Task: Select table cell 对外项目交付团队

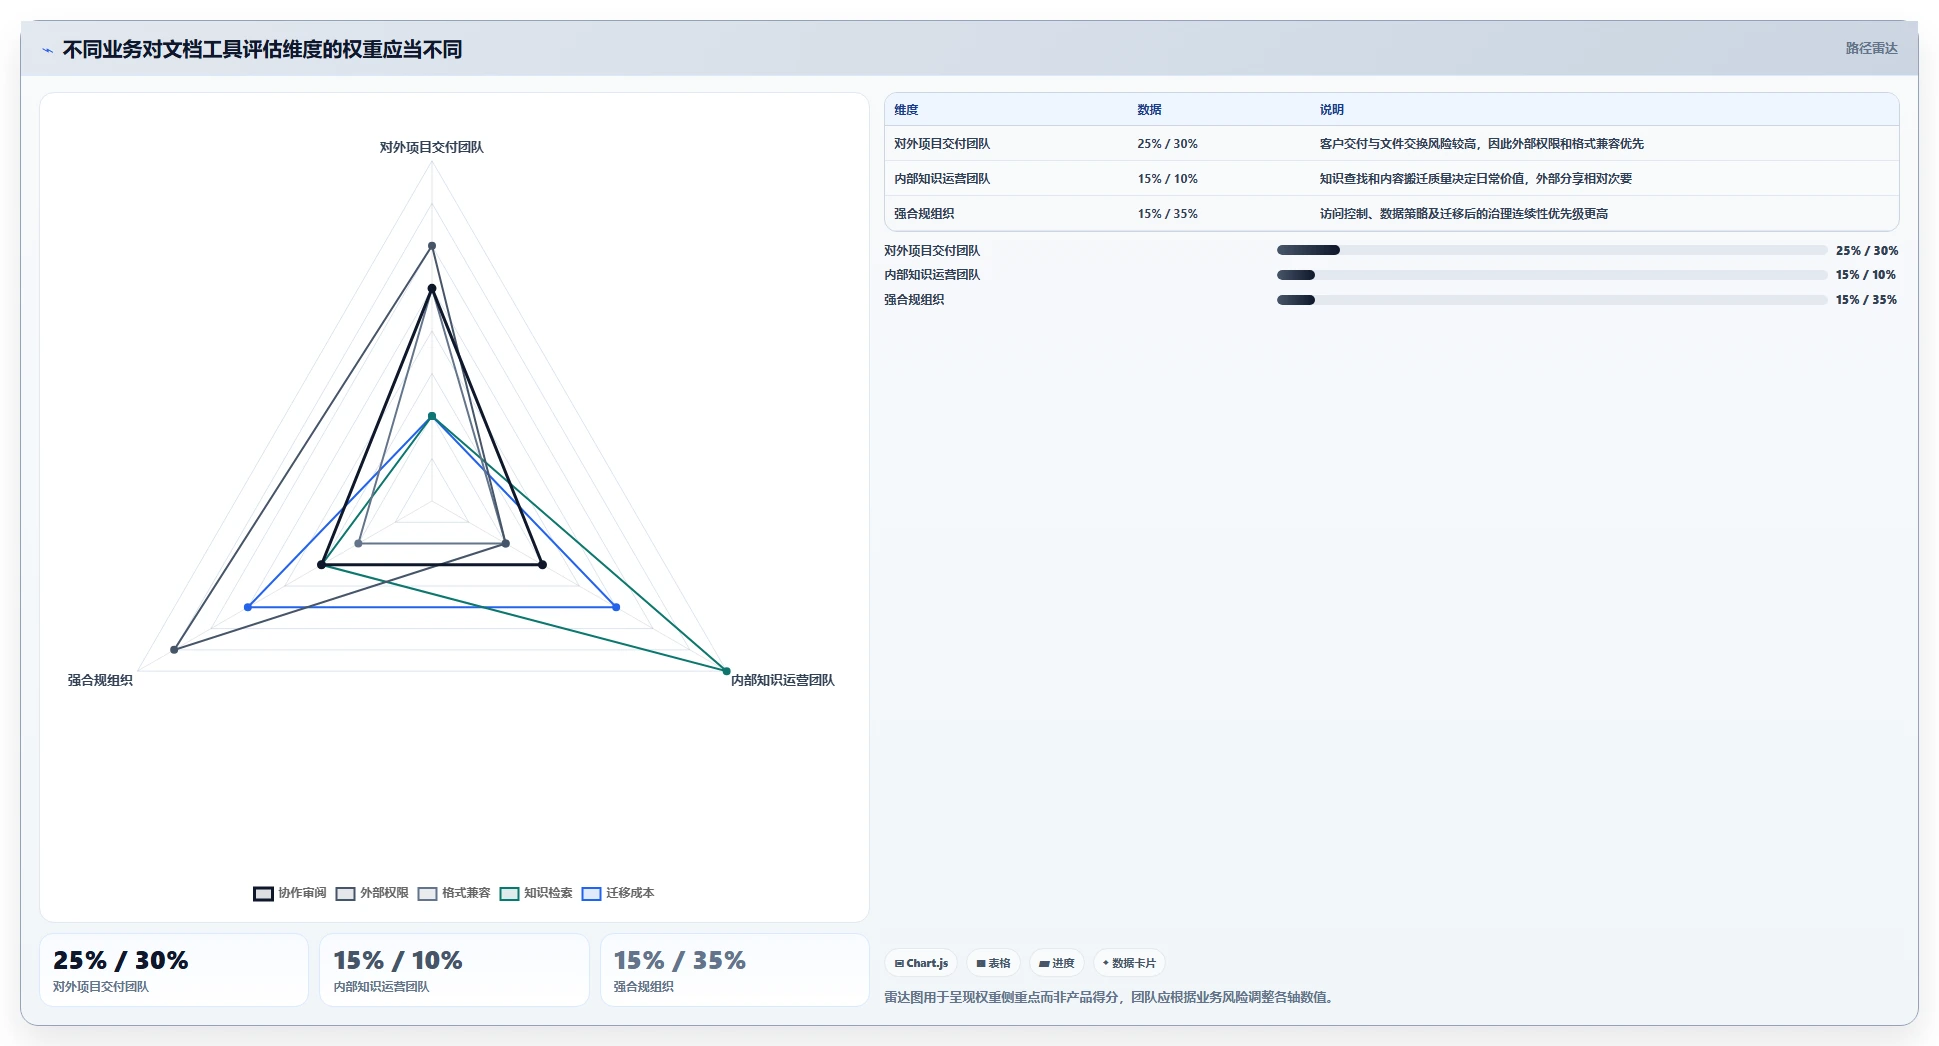Action: tap(942, 144)
